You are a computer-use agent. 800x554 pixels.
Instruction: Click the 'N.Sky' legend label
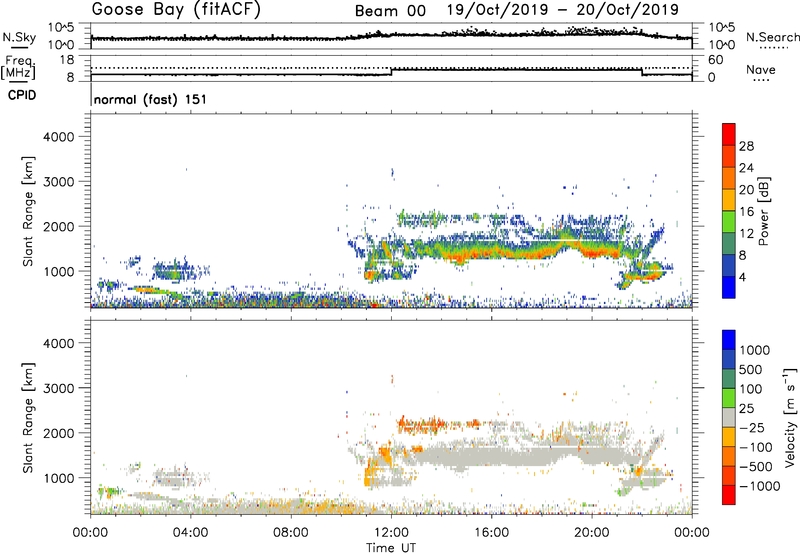coord(19,37)
